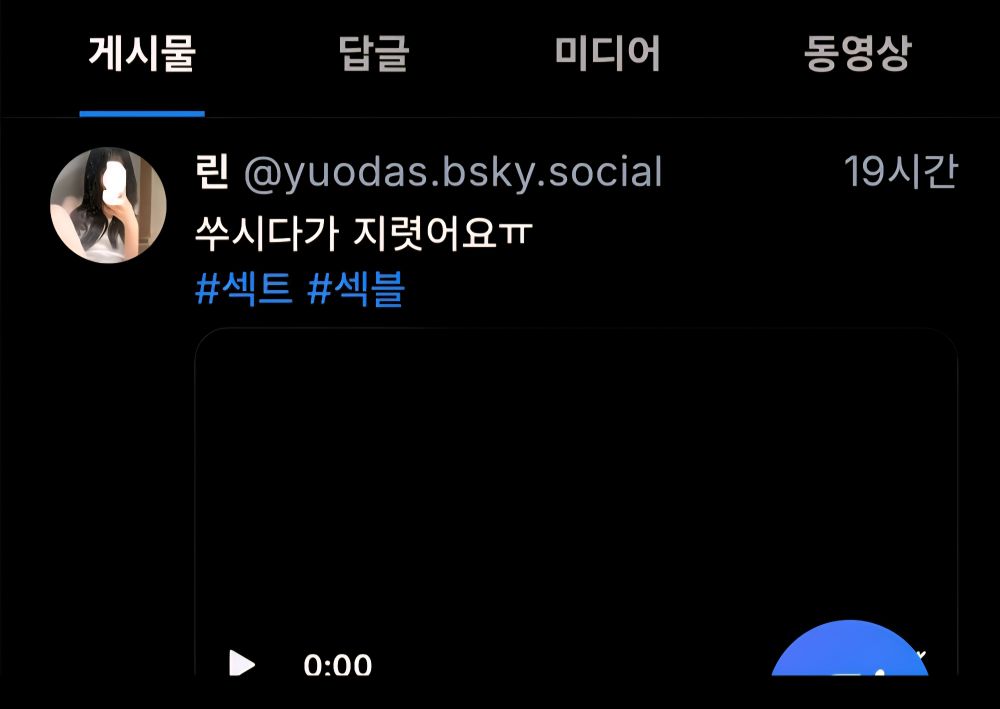Image resolution: width=1000 pixels, height=709 pixels.
Task: Open 린's profile avatar picture
Action: 108,205
